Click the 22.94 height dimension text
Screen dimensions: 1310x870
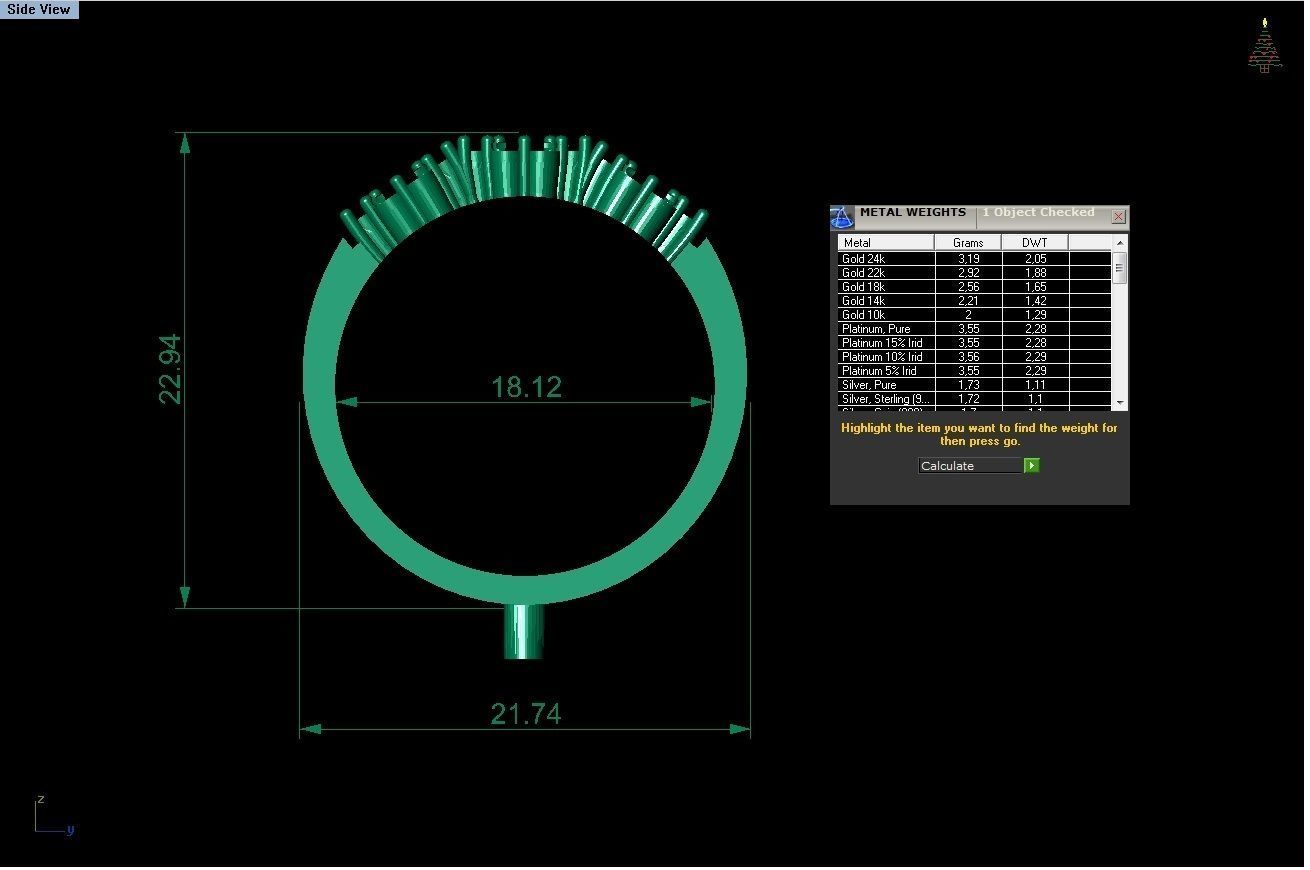(171, 369)
